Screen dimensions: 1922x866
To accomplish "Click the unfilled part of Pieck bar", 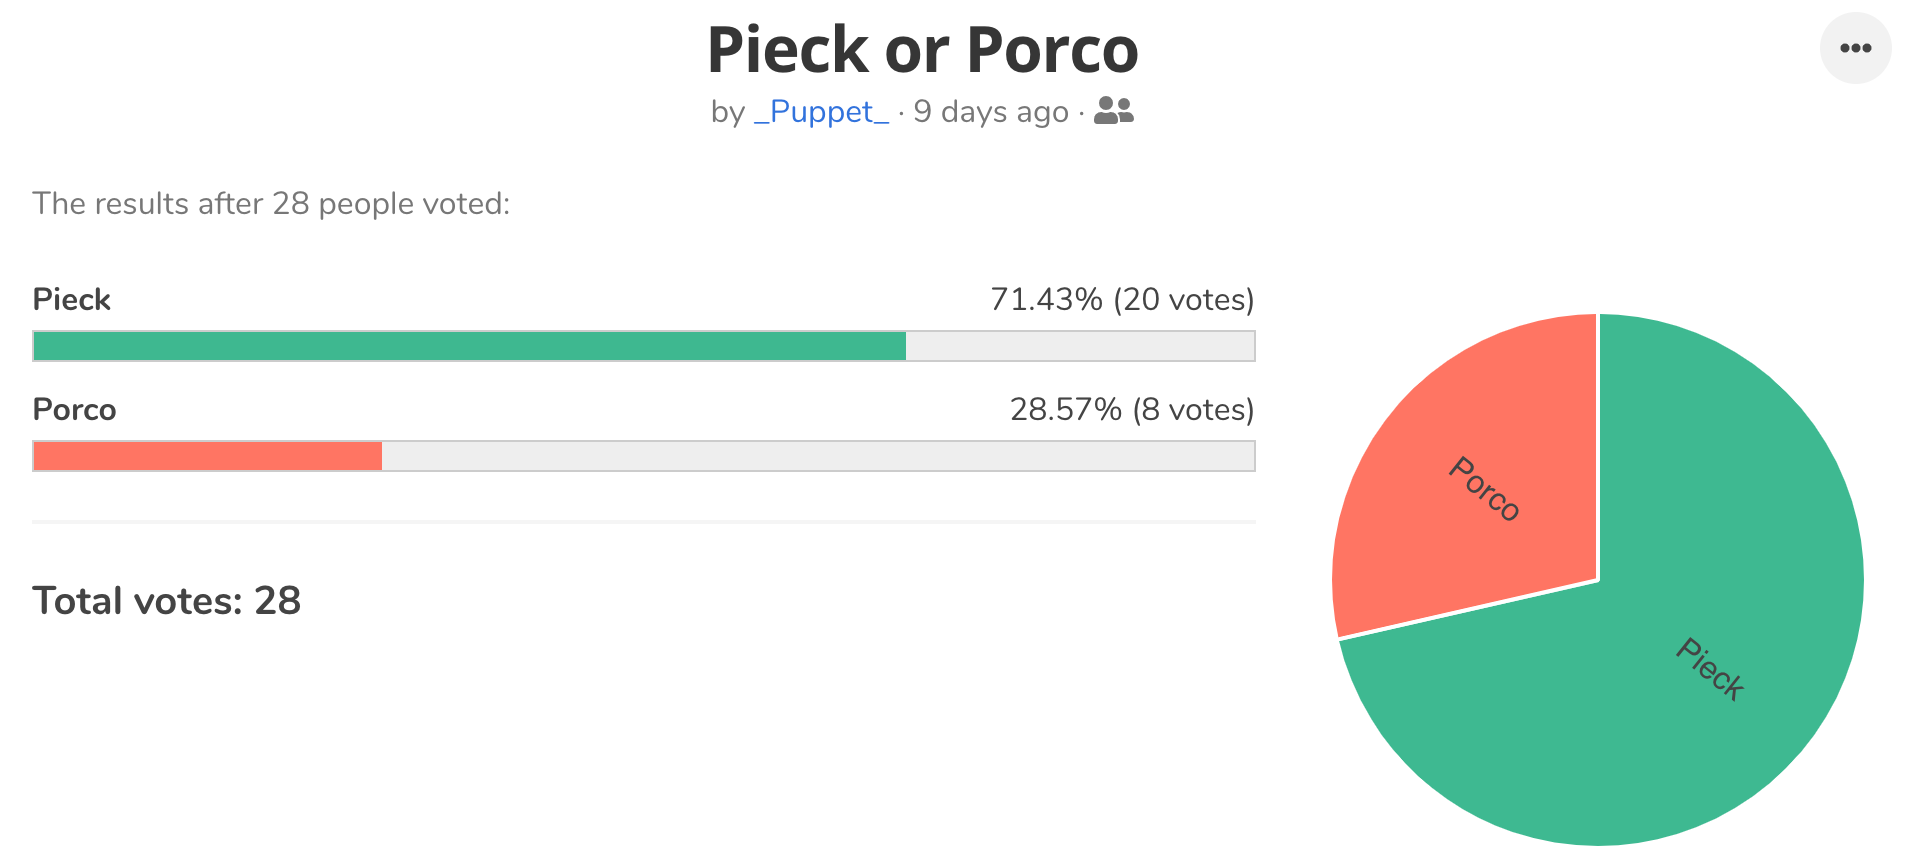I will click(1080, 346).
